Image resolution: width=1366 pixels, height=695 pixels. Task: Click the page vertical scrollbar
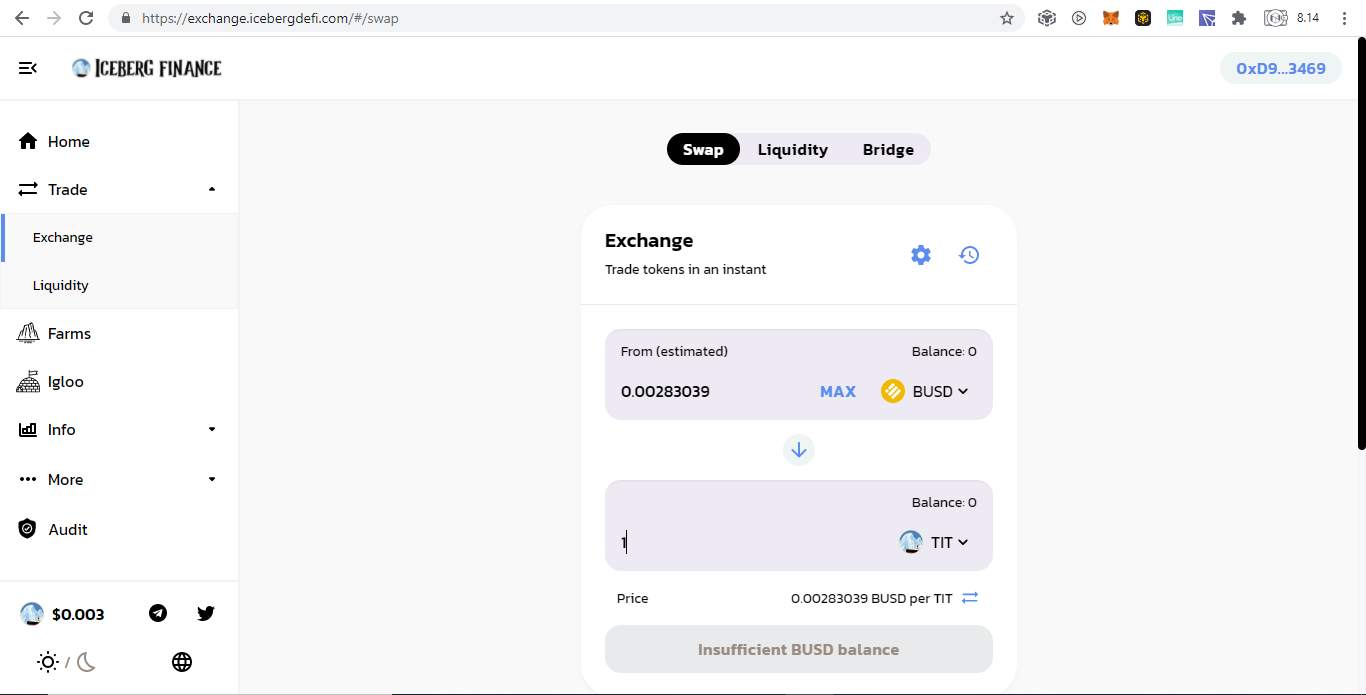click(x=1360, y=245)
